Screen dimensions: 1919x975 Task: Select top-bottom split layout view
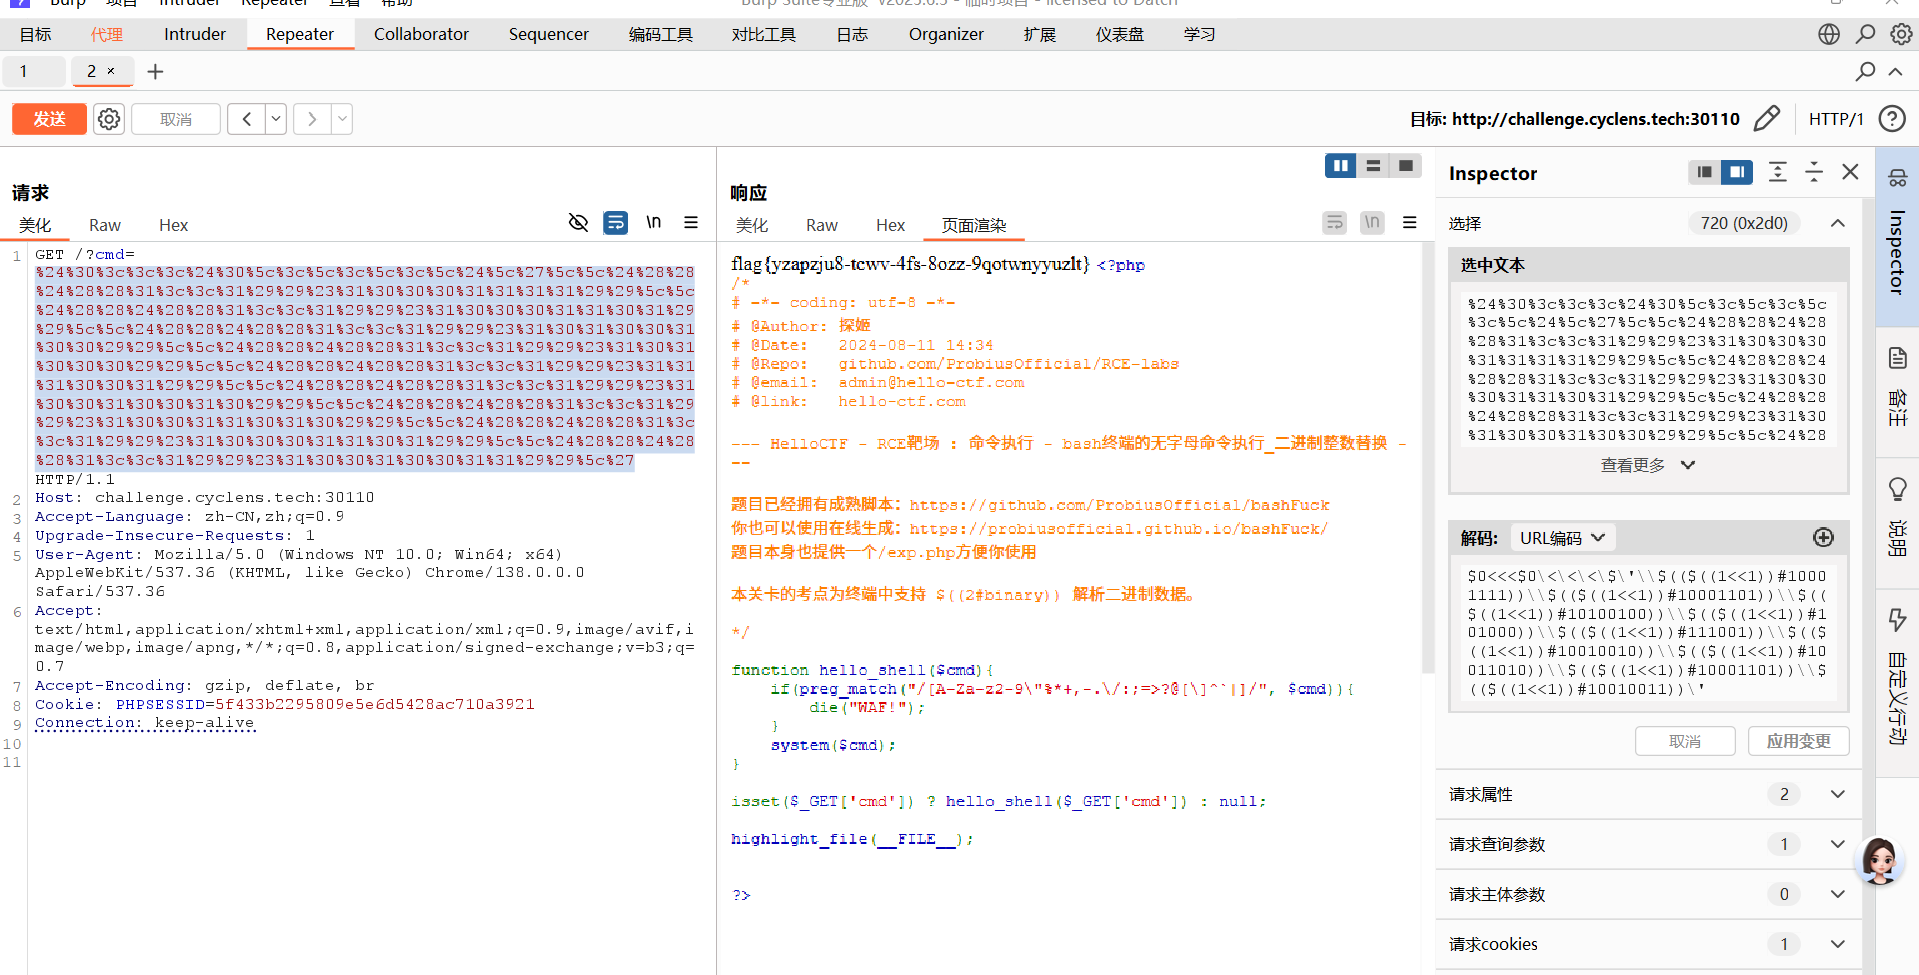click(x=1373, y=166)
